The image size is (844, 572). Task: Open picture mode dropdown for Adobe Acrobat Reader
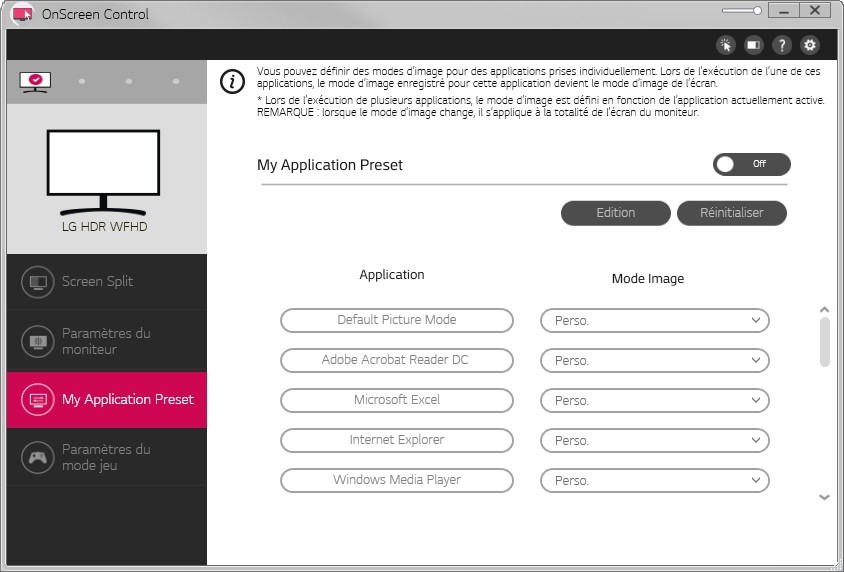[x=655, y=361]
